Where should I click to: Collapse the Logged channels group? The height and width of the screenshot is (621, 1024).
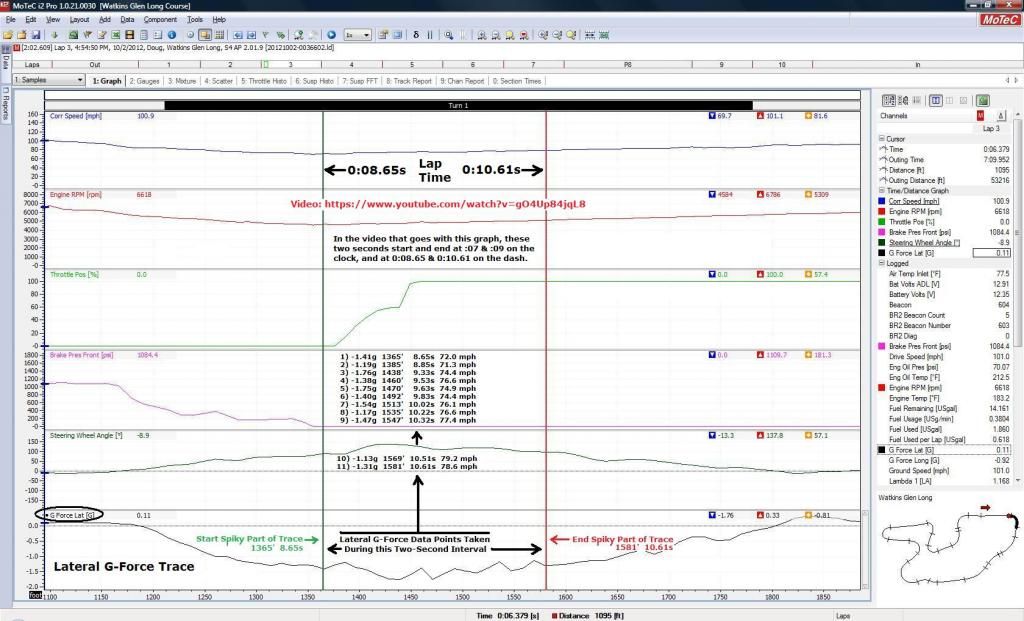[882, 264]
